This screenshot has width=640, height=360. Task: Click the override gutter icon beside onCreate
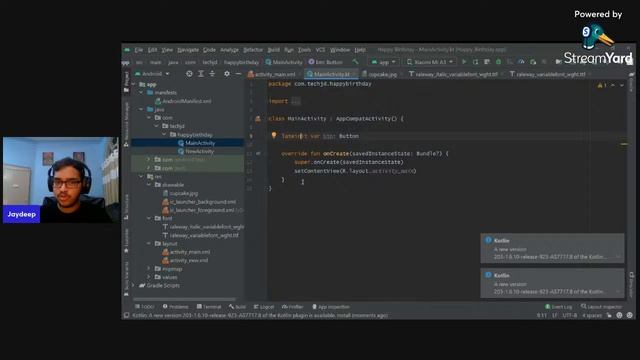pos(258,153)
